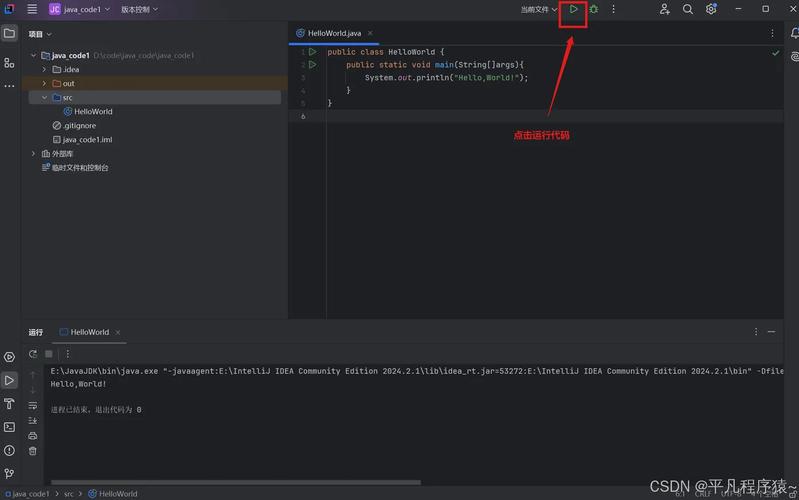Open the Build hammer tool window
This screenshot has width=799, height=500.
[9, 404]
